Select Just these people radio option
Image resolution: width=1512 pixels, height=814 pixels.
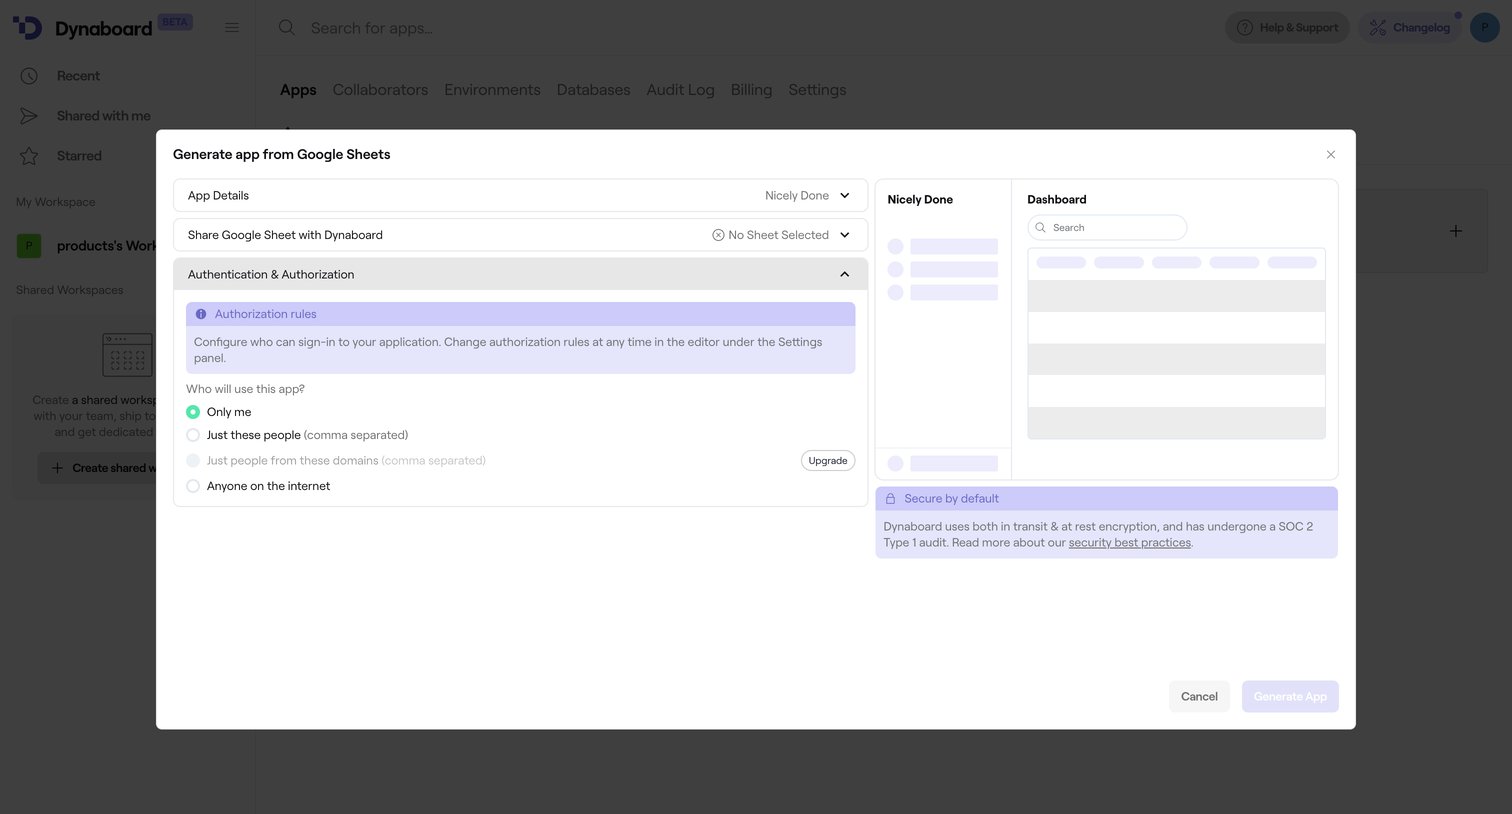tap(193, 435)
